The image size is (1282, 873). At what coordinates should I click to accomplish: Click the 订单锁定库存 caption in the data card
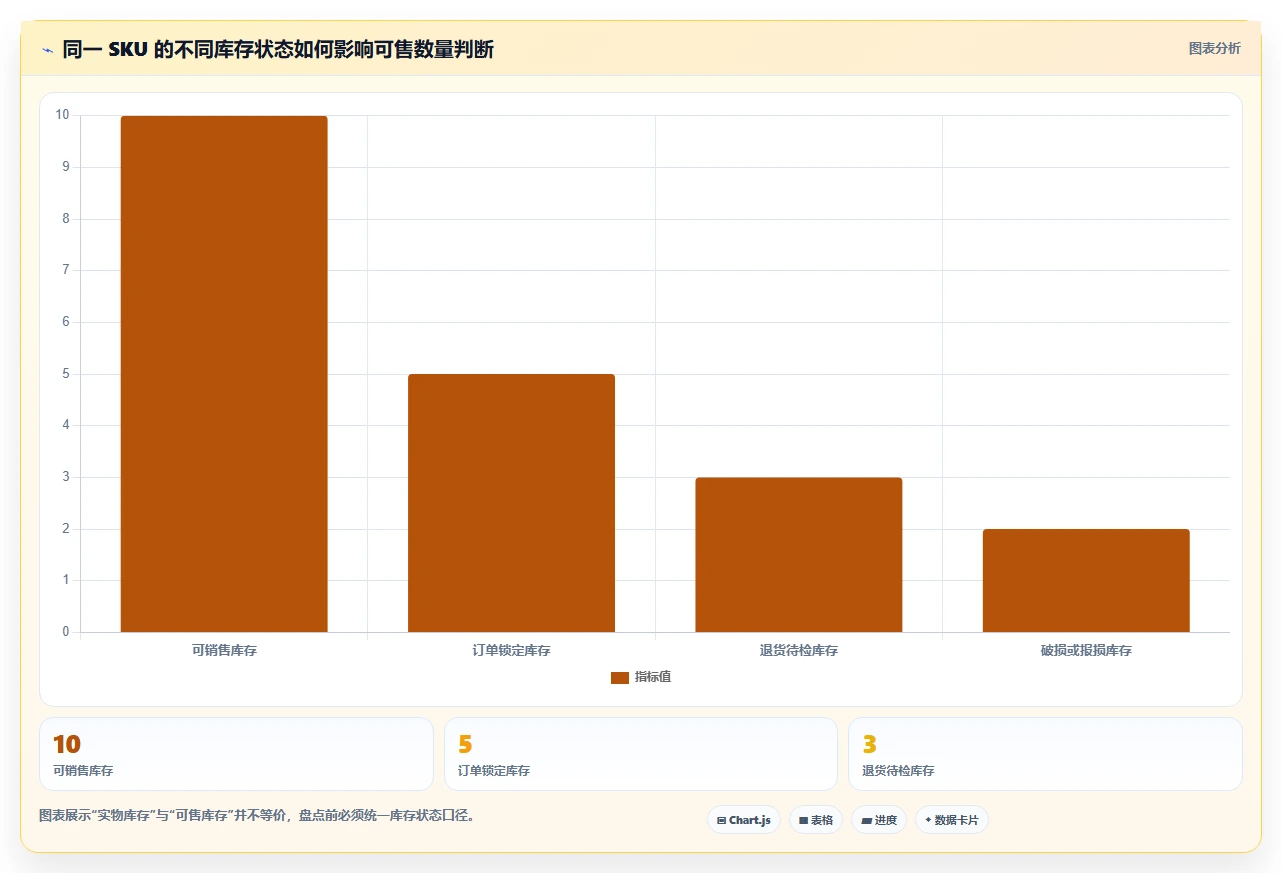pos(494,771)
